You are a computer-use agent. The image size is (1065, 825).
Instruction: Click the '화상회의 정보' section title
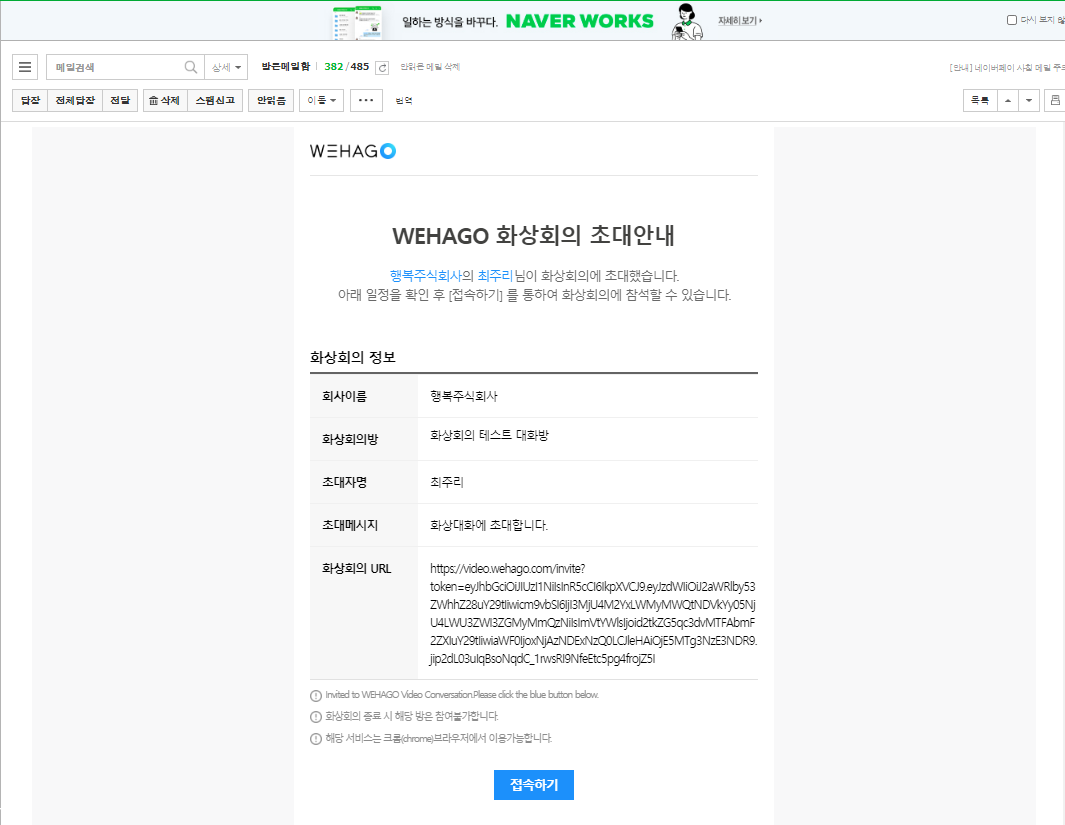pyautogui.click(x=353, y=357)
